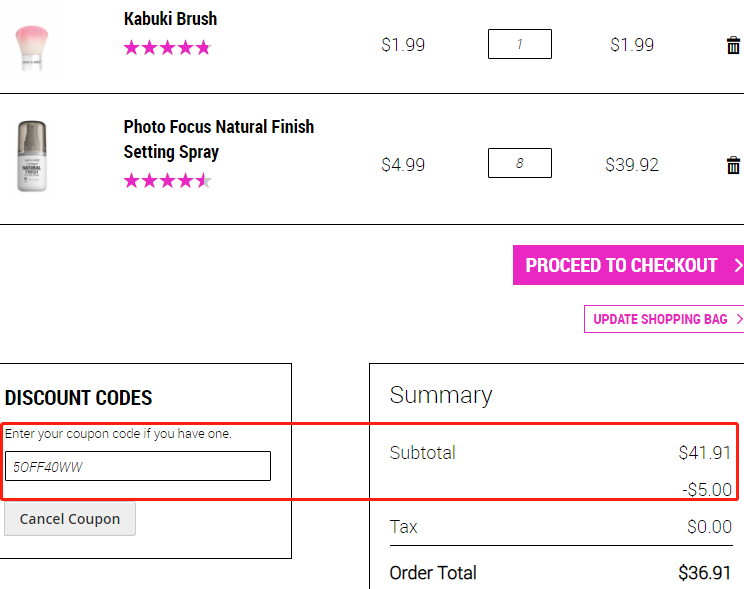Click the Proceed to Checkout arrow chevron
Viewport: 744px width, 589px height.
coord(738,265)
